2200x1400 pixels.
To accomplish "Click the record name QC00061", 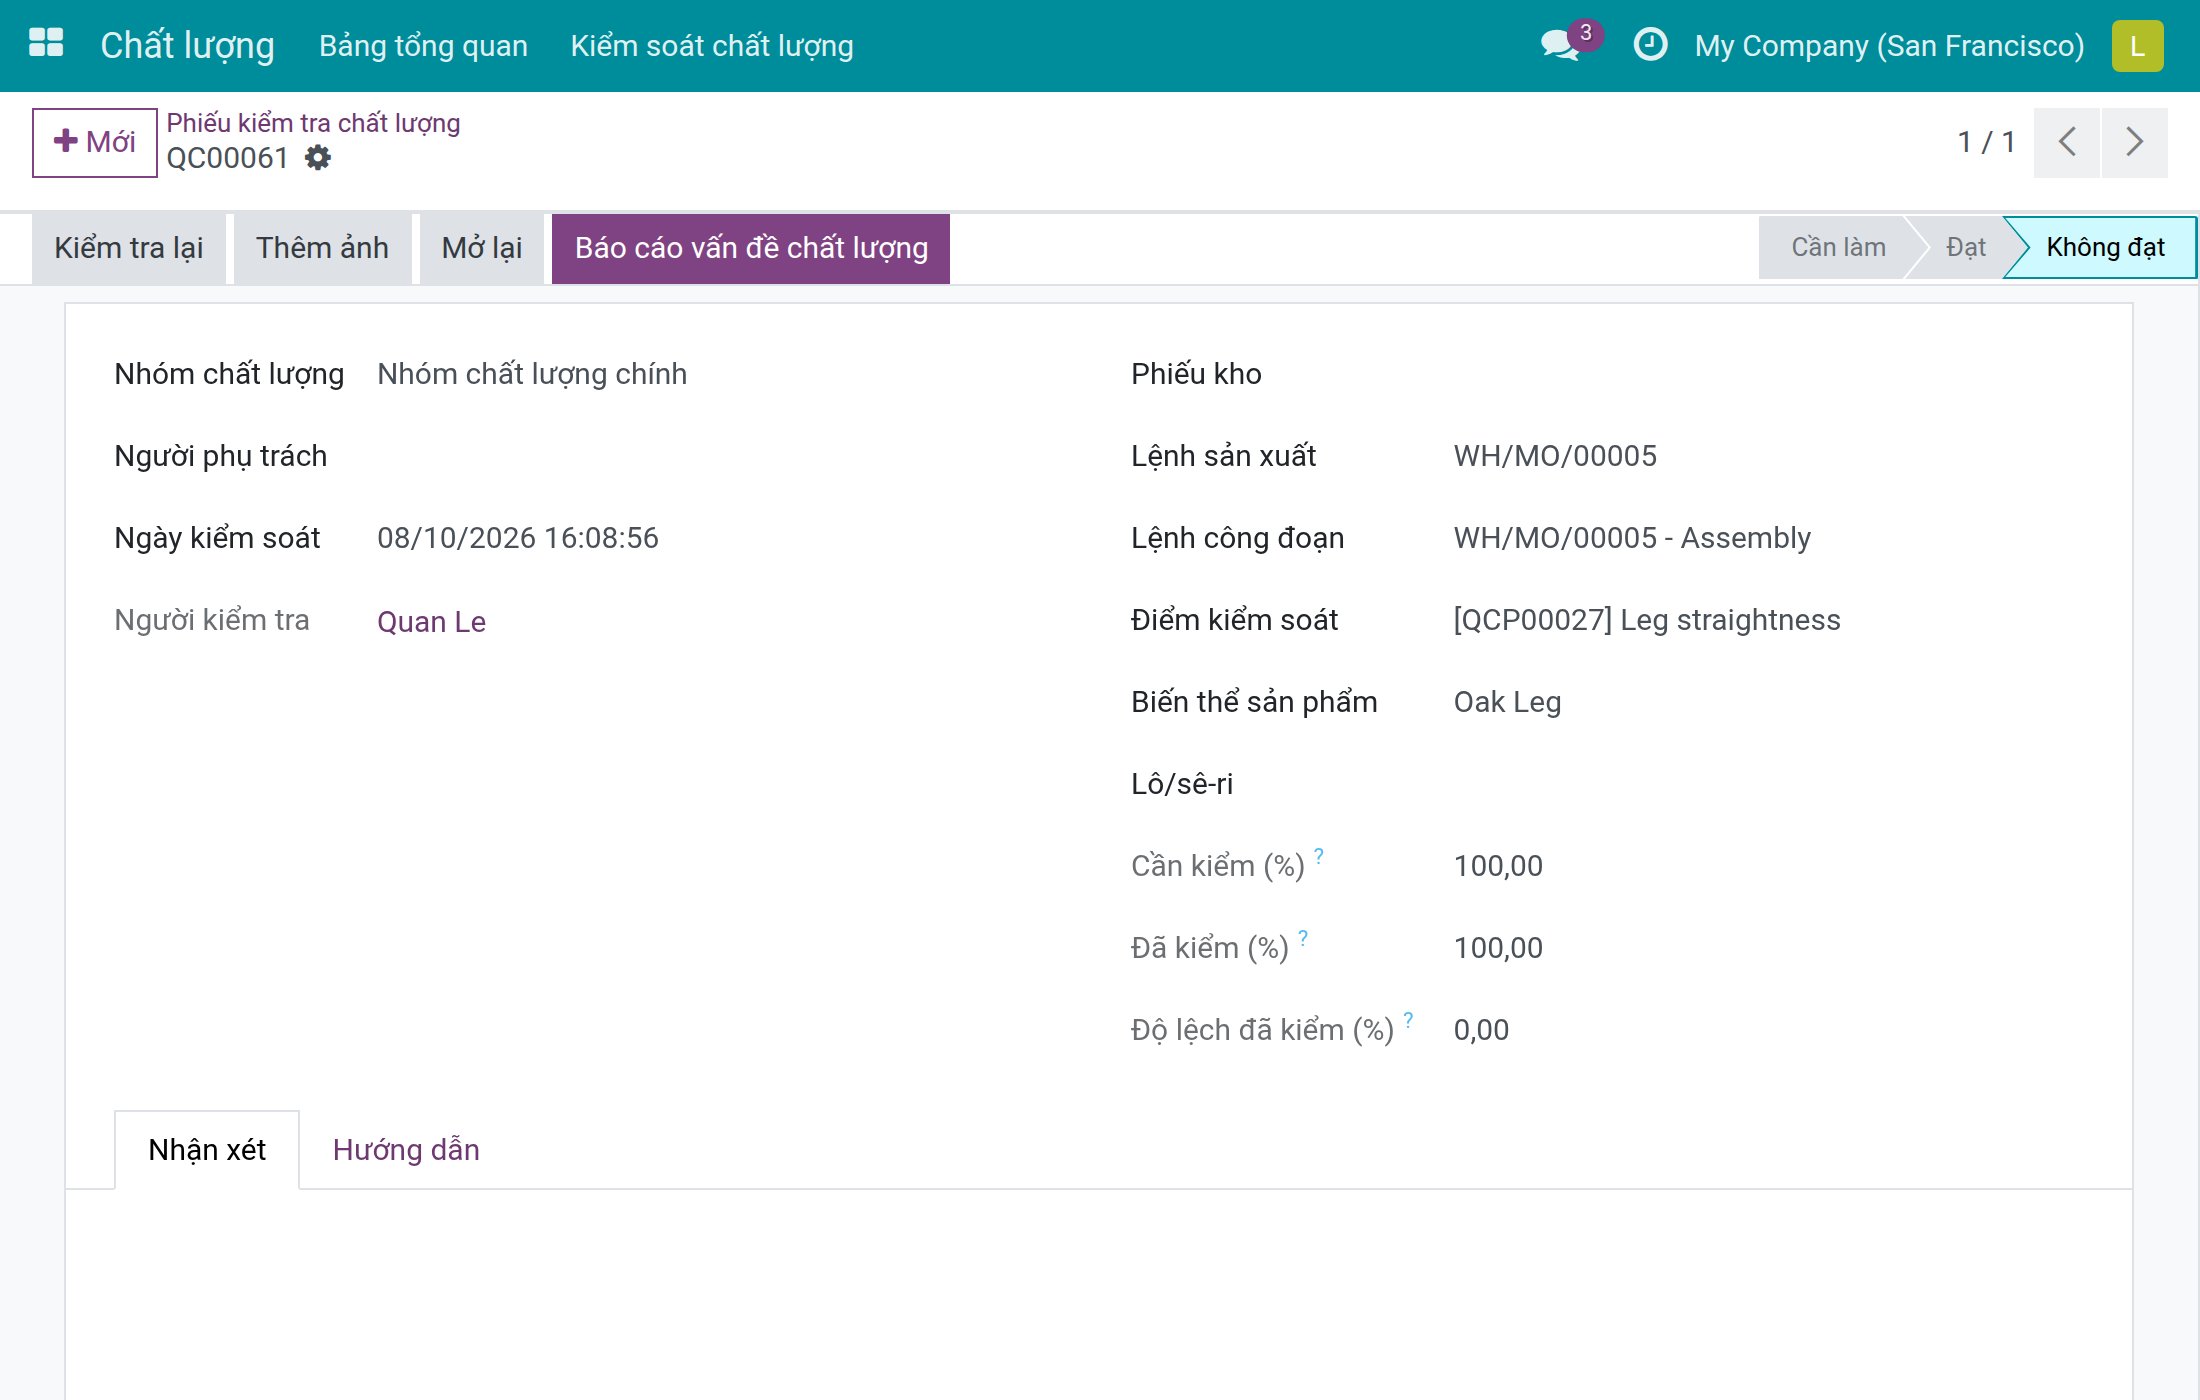I will (228, 158).
